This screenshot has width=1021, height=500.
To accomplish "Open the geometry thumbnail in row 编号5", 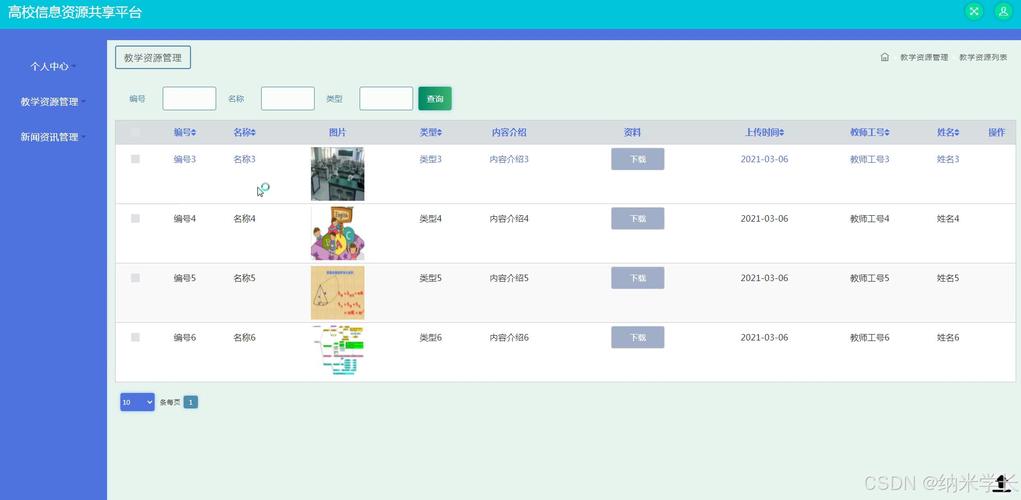I will [x=337, y=293].
